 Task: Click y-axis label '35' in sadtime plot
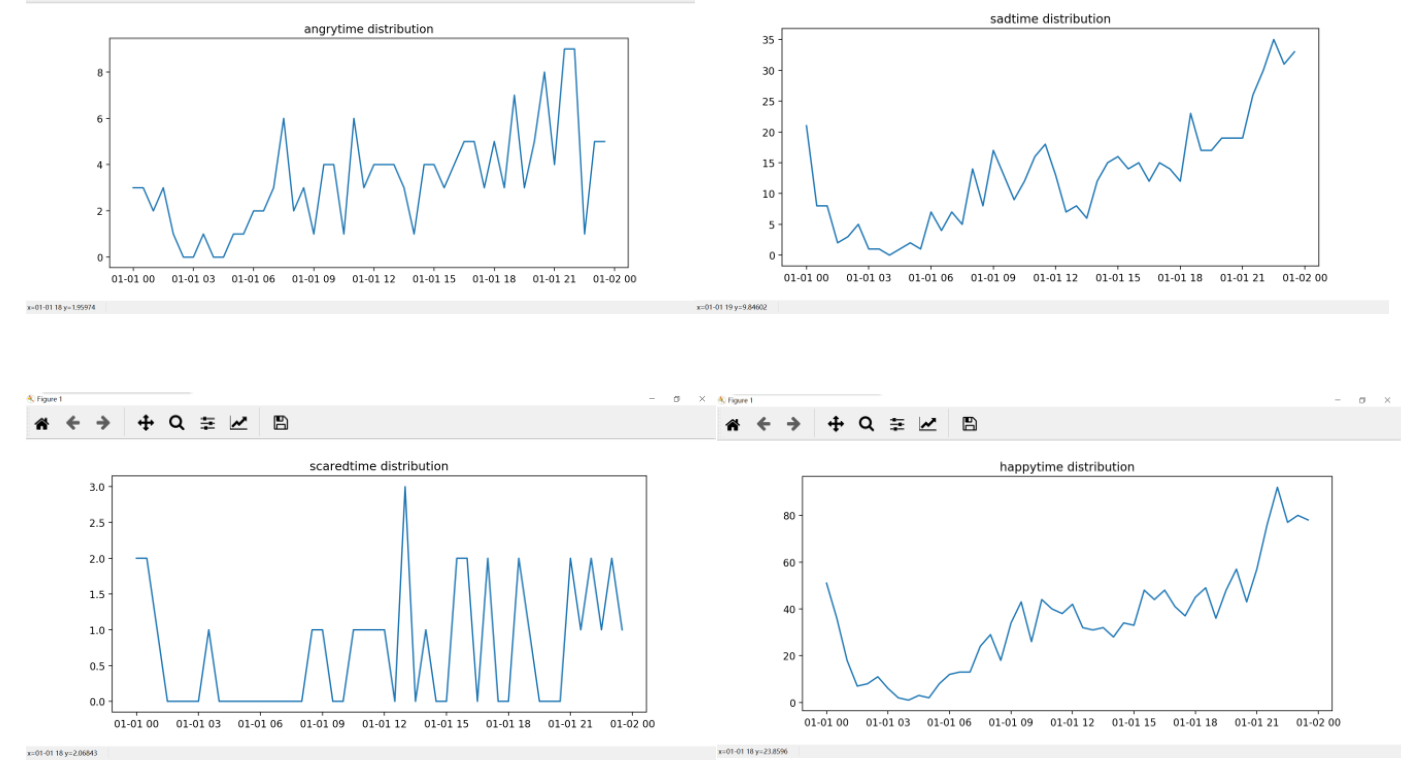tap(770, 40)
